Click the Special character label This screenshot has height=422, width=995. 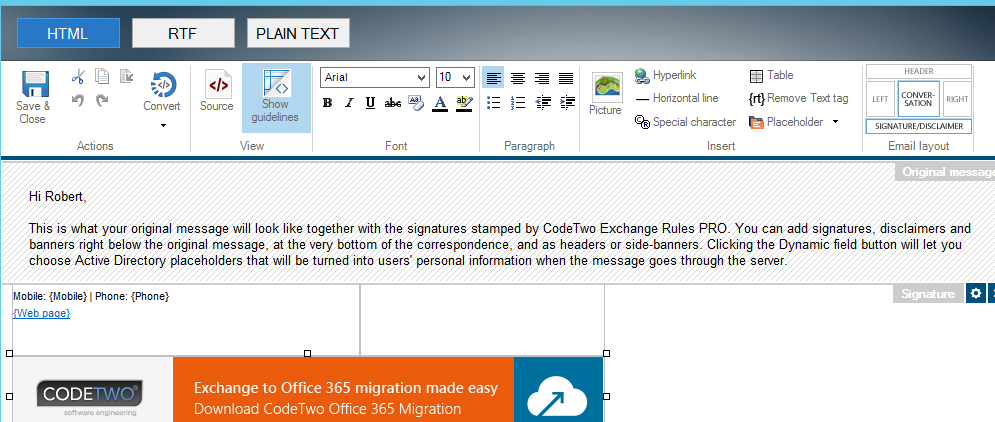pos(694,122)
